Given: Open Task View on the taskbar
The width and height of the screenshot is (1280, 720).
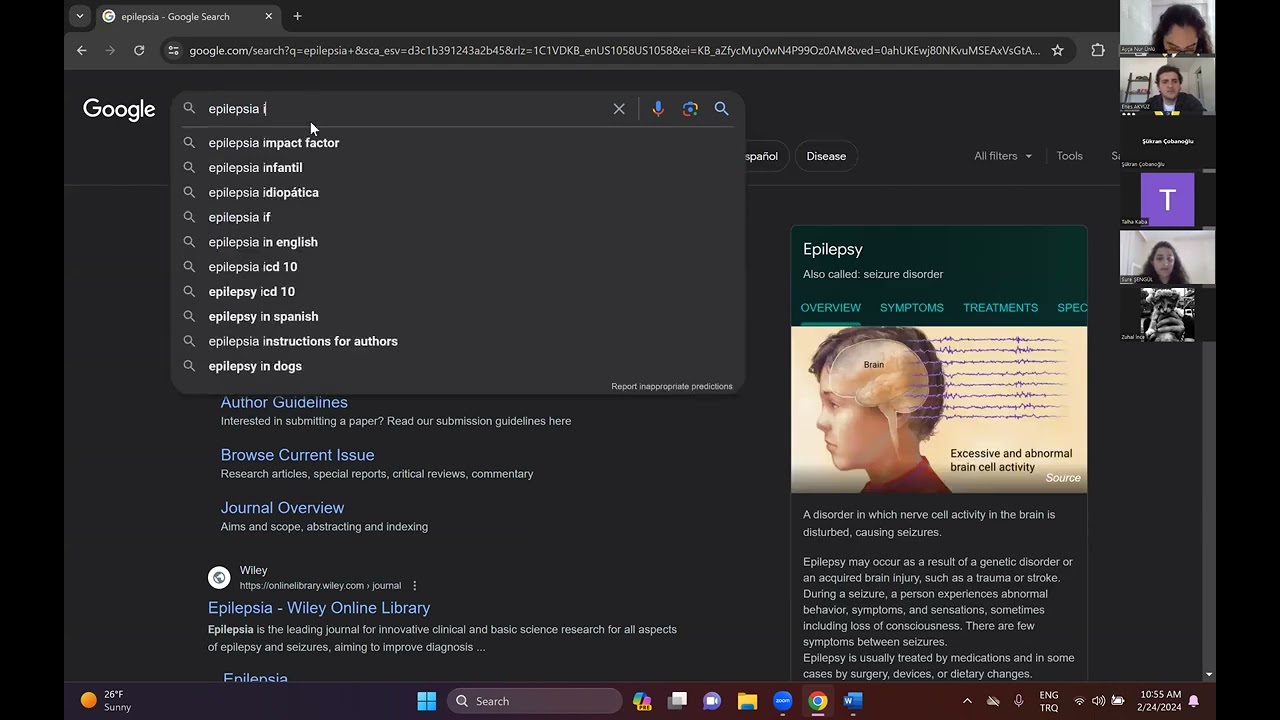Looking at the screenshot, I should (677, 701).
